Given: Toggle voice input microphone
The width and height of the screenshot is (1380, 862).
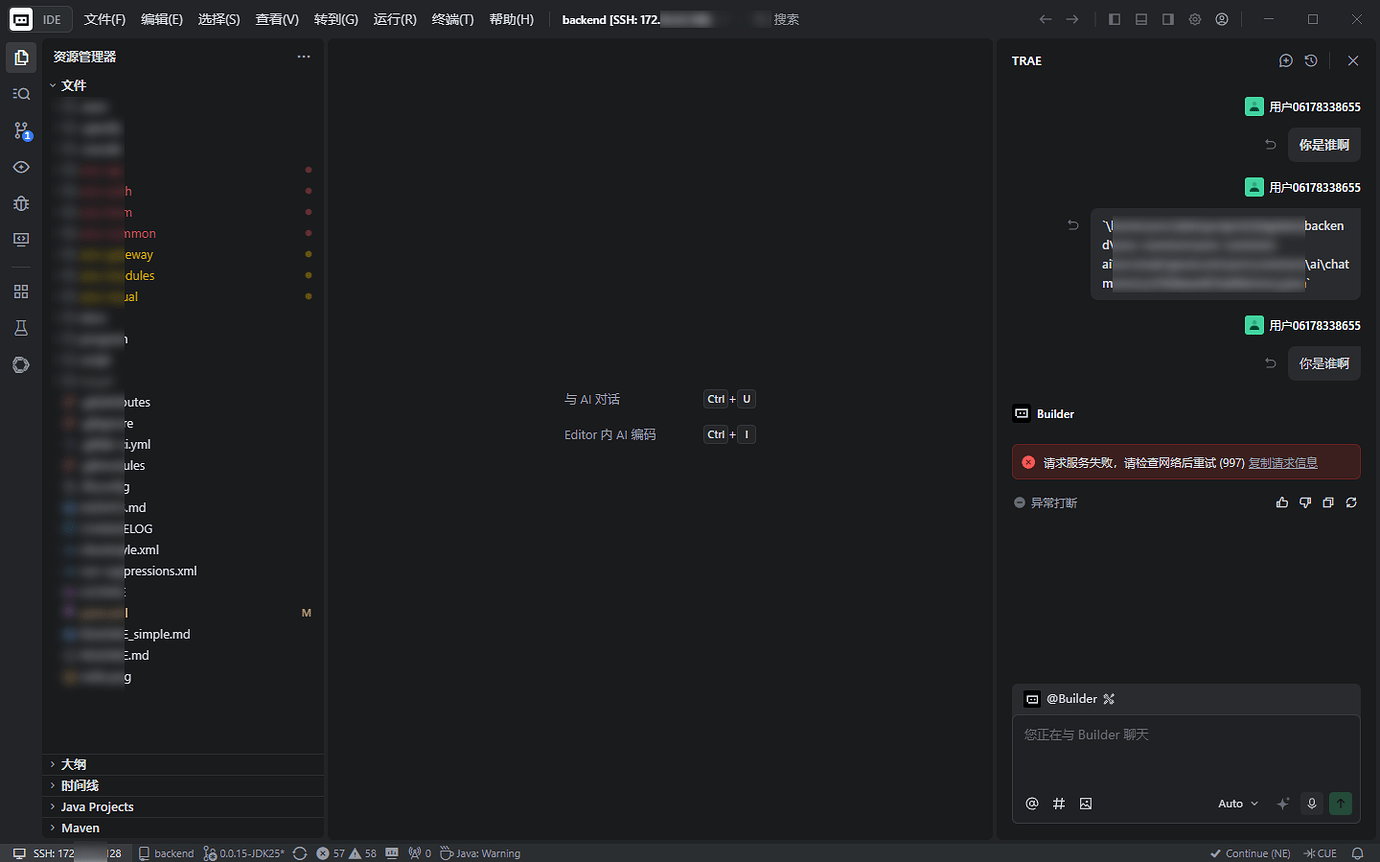Looking at the screenshot, I should (1312, 803).
